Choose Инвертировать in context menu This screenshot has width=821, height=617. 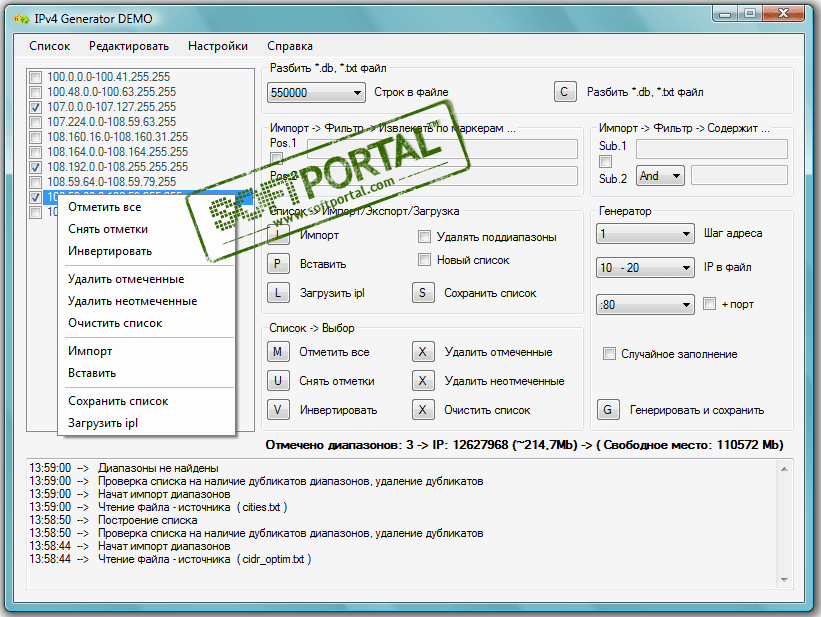pos(146,251)
